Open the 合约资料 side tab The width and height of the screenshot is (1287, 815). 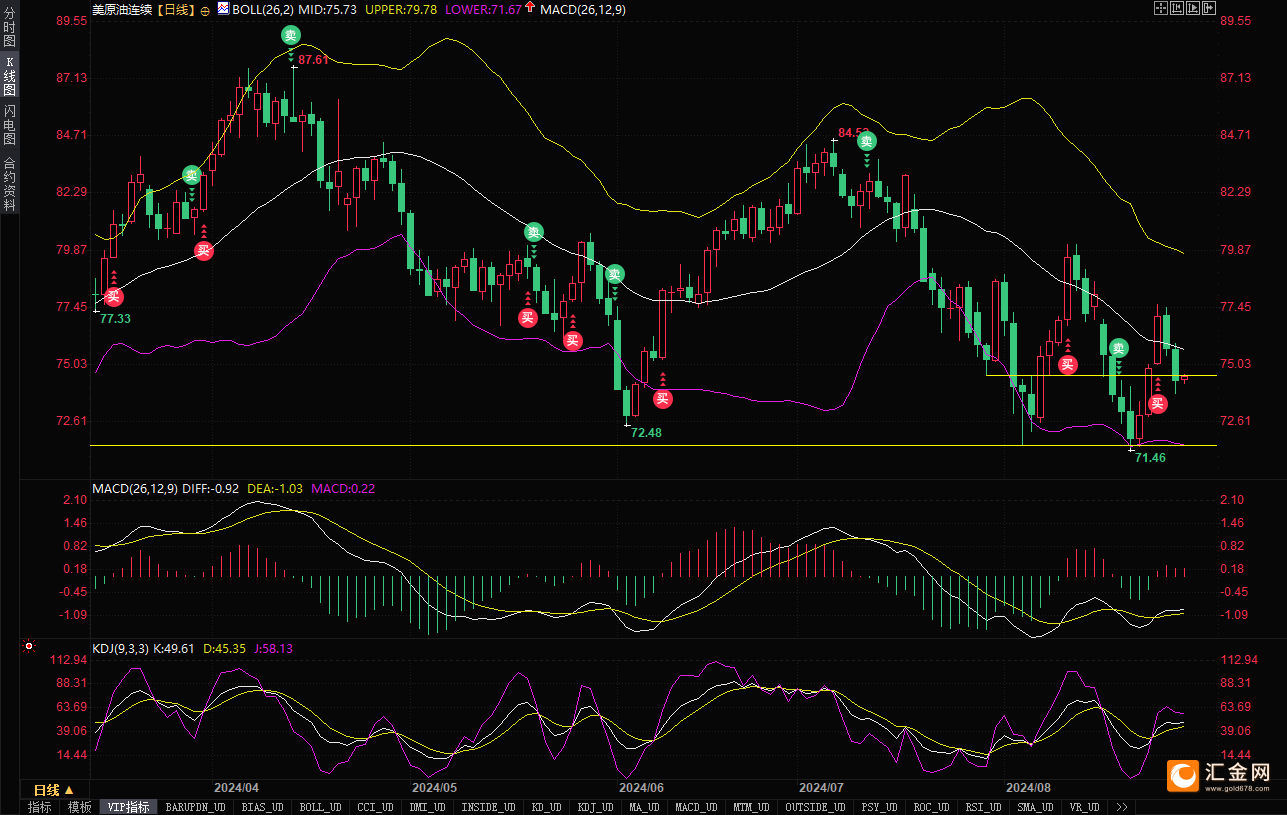click(x=9, y=183)
